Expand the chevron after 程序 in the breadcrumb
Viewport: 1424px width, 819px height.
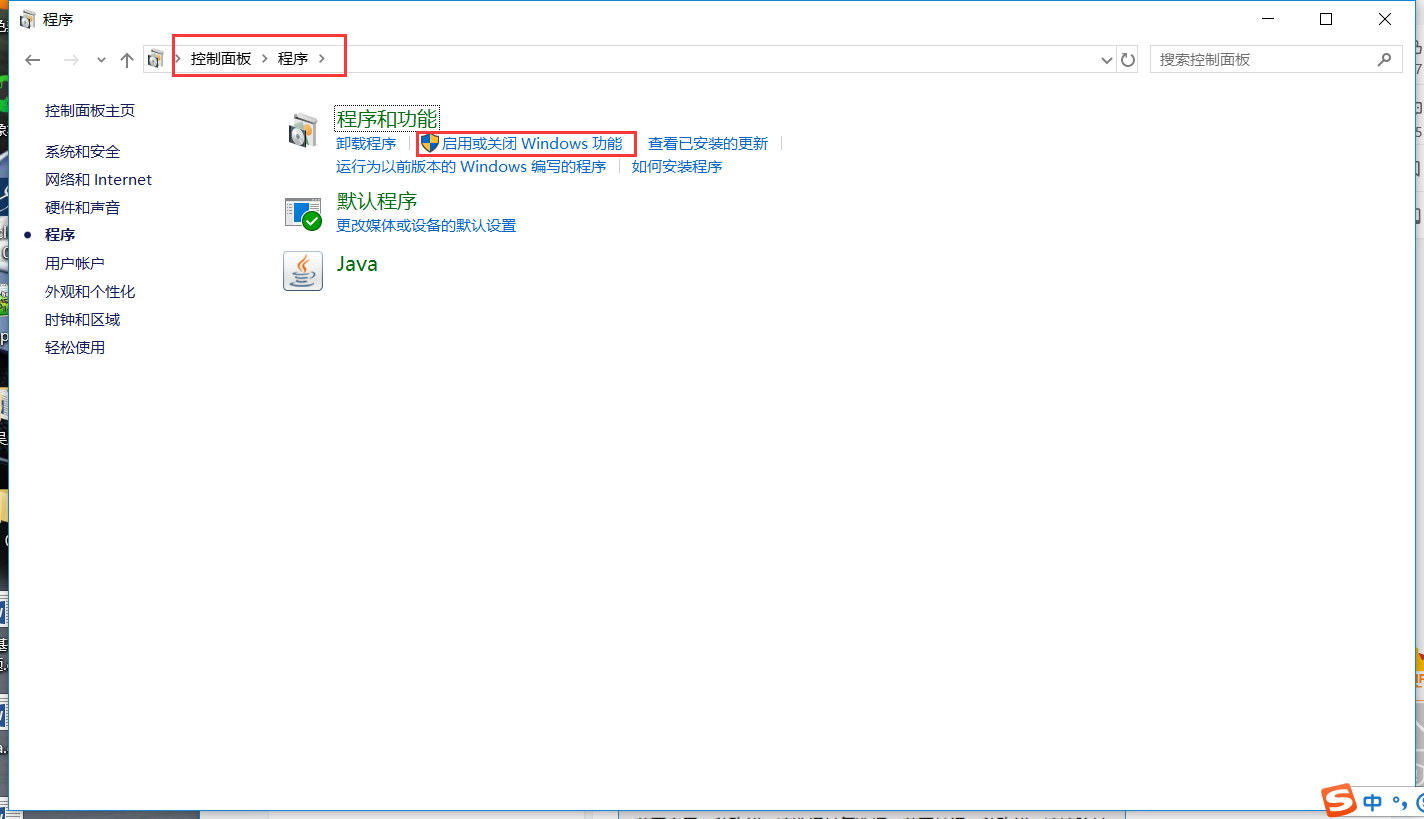(321, 59)
